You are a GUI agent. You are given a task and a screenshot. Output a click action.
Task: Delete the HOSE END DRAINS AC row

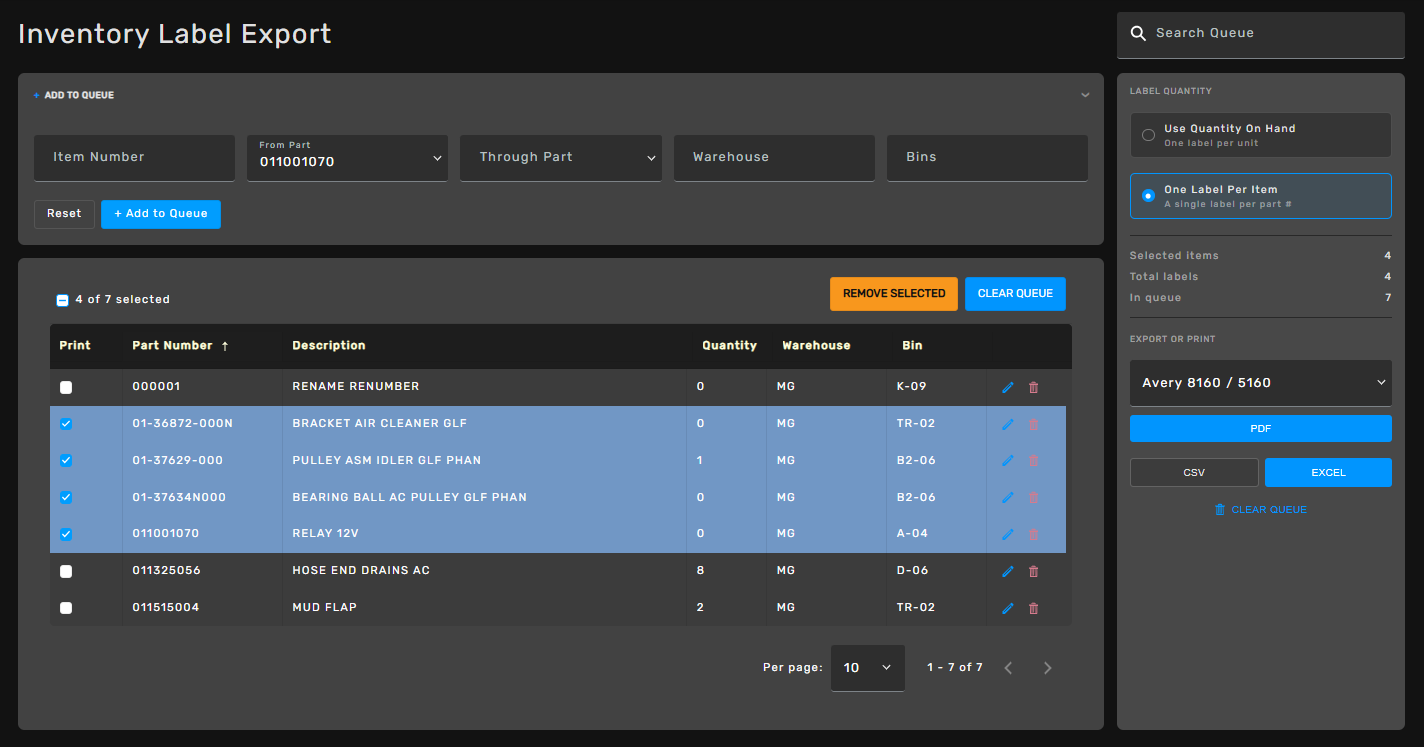pyautogui.click(x=1033, y=571)
